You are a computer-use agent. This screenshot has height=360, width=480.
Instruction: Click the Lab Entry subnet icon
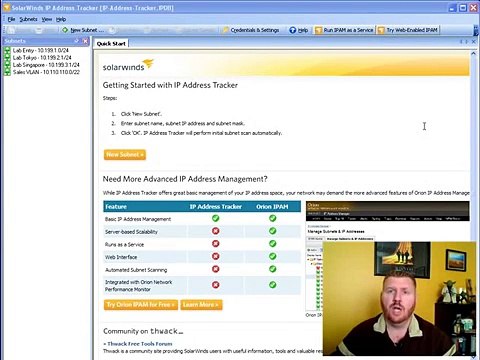pyautogui.click(x=7, y=50)
